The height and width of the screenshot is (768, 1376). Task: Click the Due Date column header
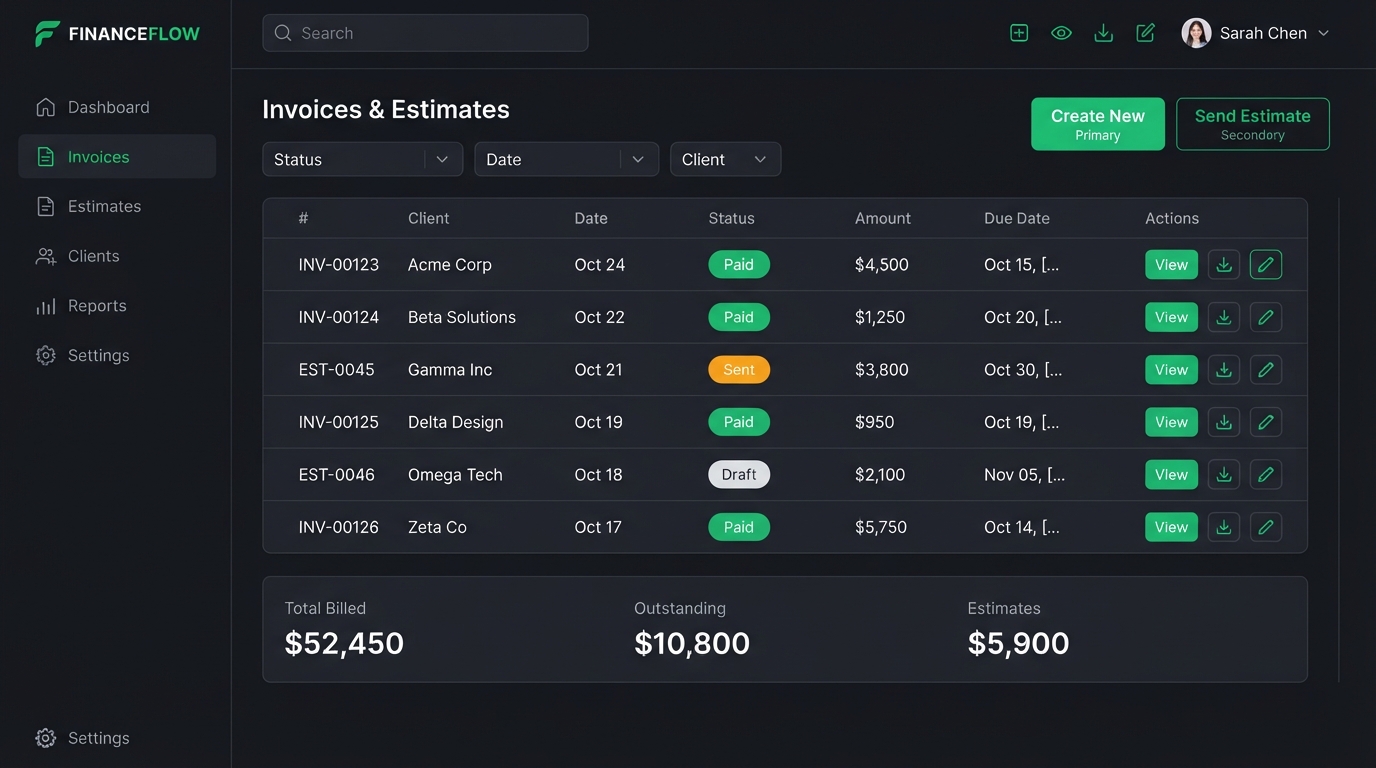pyautogui.click(x=1017, y=218)
